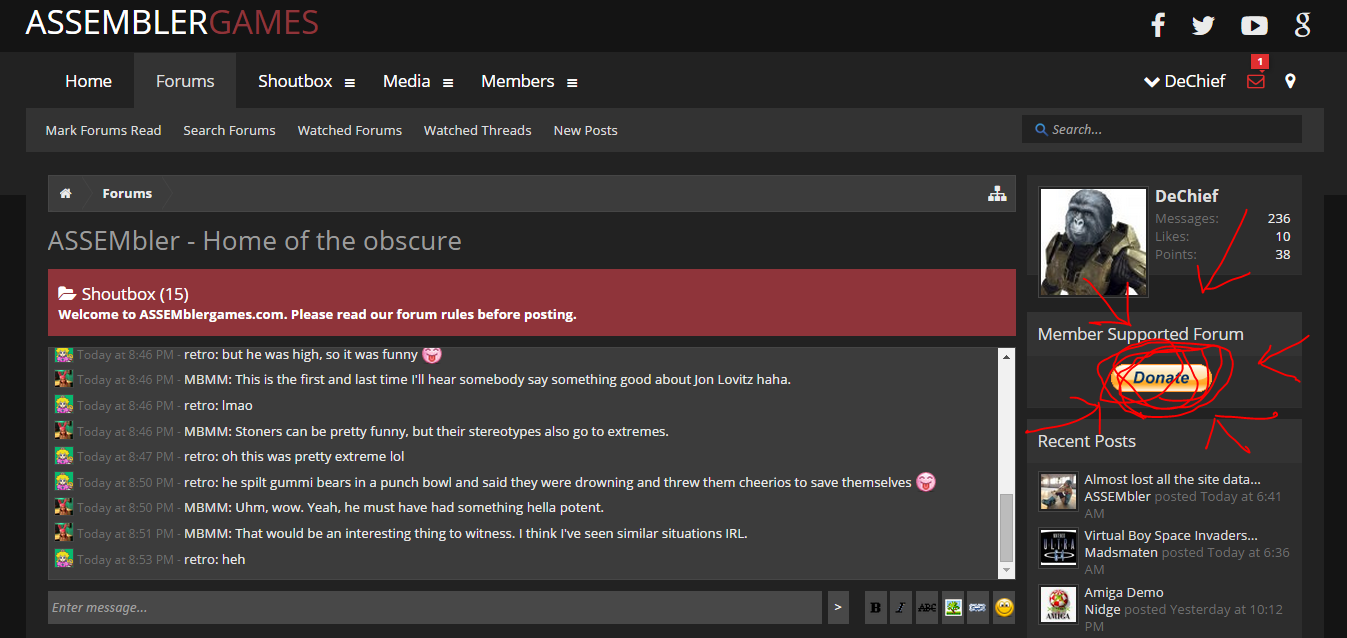Click the magnifier icon in the search box
Viewport: 1347px width, 638px height.
1042,130
